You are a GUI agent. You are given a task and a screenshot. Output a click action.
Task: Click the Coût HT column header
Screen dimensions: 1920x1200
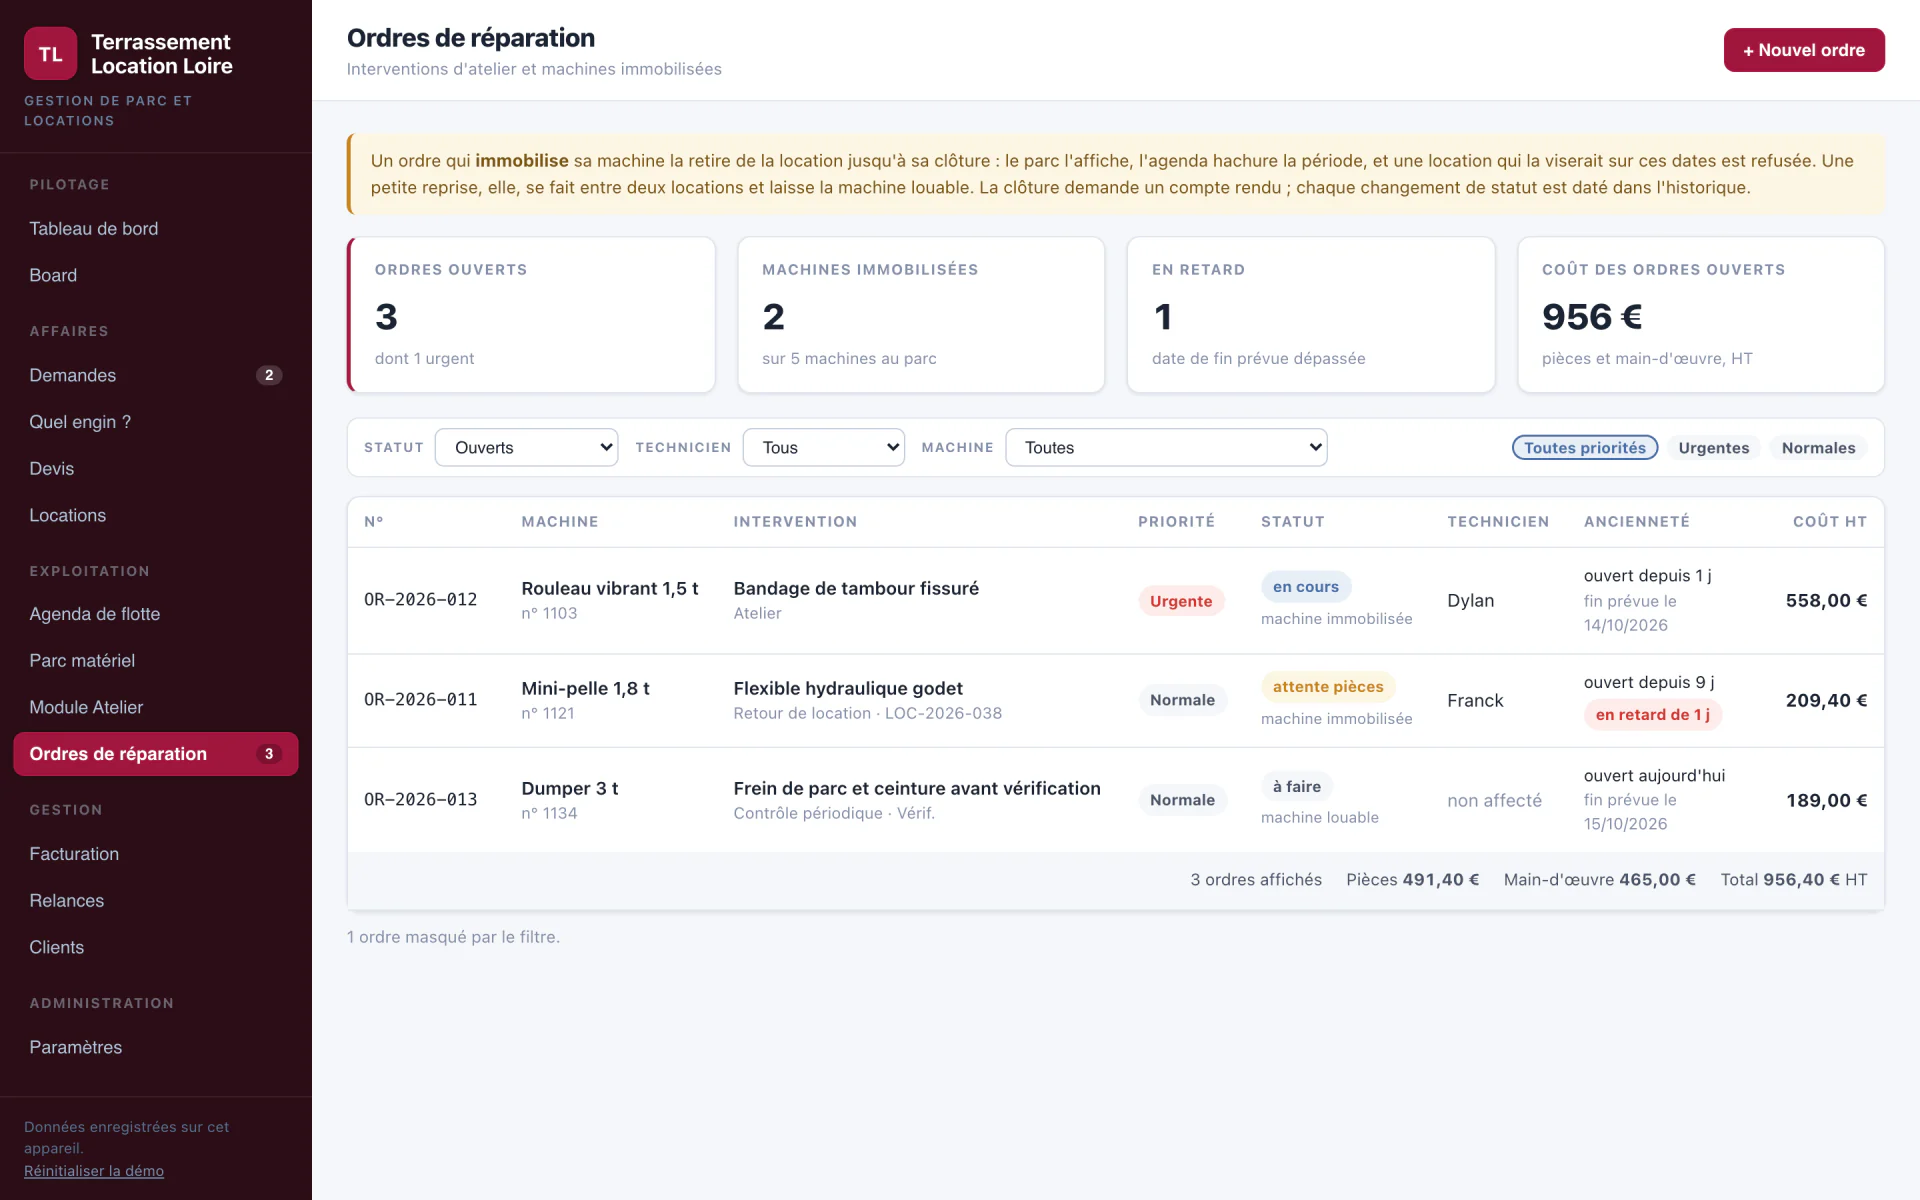pyautogui.click(x=1830, y=521)
